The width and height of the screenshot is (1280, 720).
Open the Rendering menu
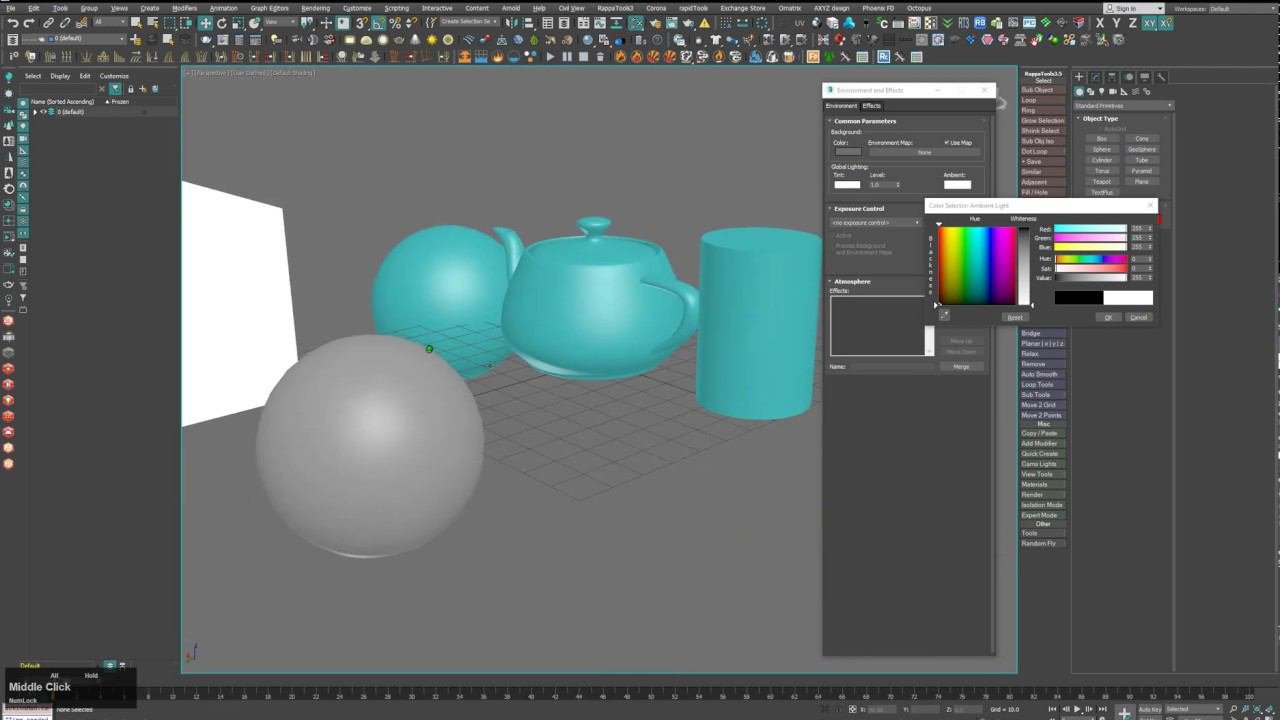point(315,8)
